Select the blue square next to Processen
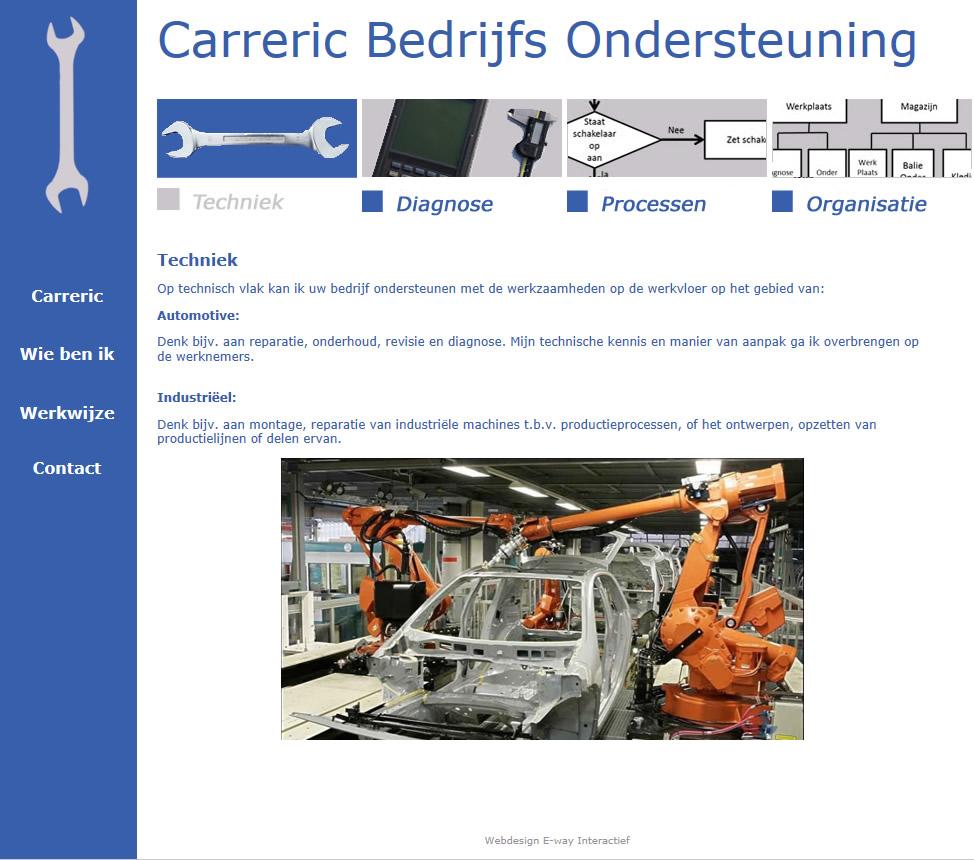 click(x=578, y=202)
